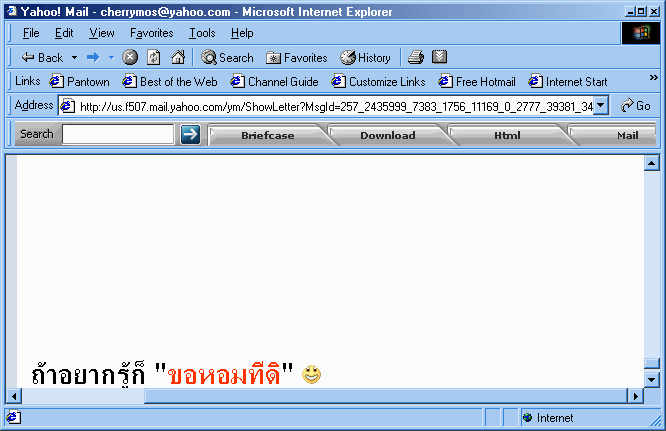This screenshot has width=666, height=431.
Task: Open the Favorites pane from toolbar
Action: pyautogui.click(x=296, y=58)
